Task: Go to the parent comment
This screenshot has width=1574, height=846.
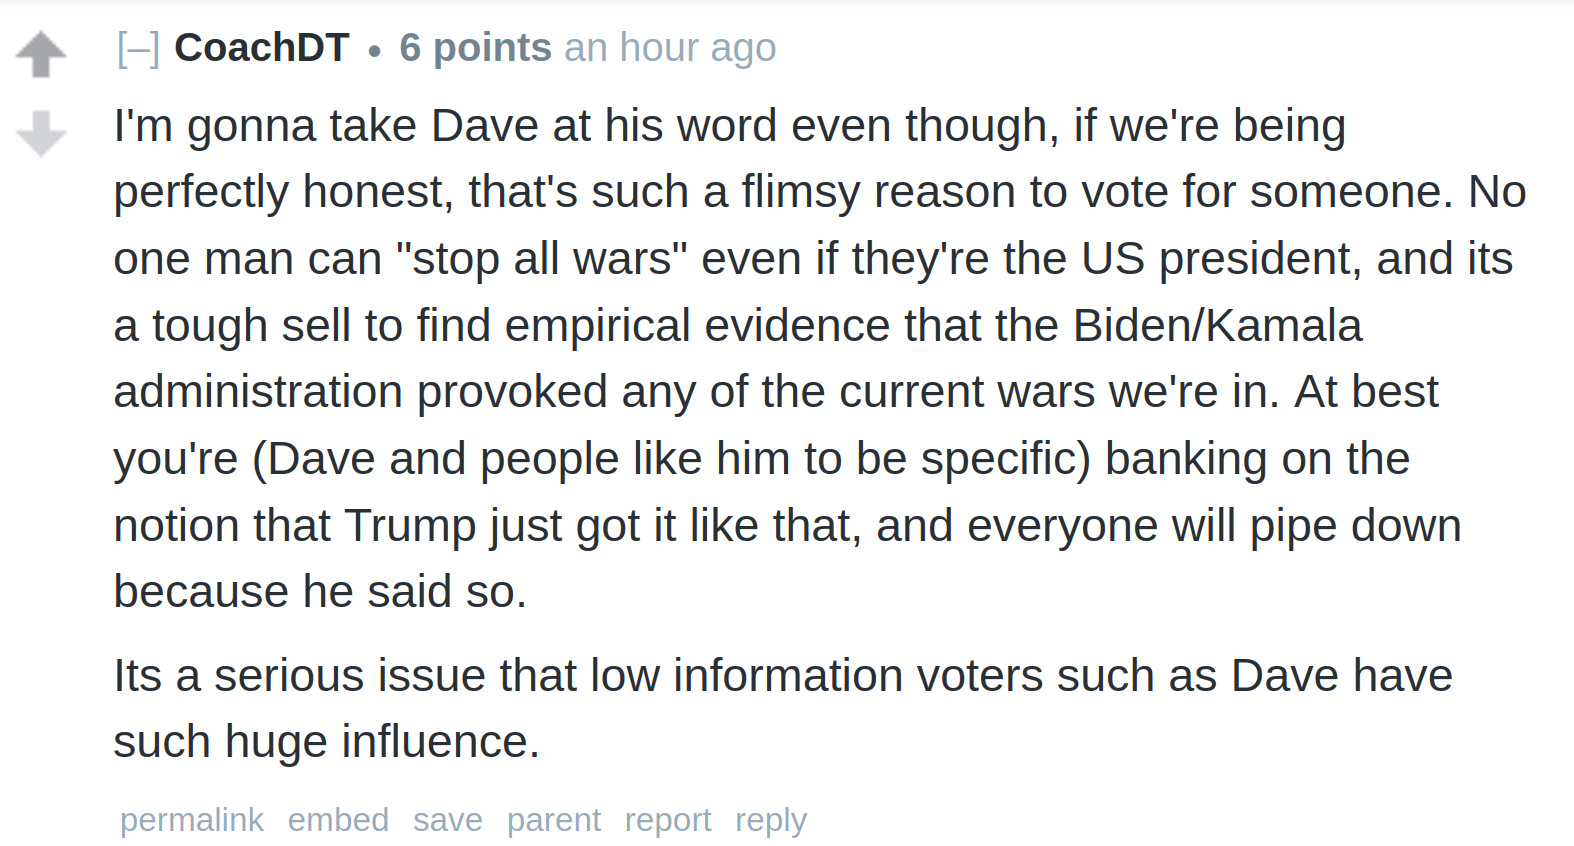Action: click(x=554, y=820)
